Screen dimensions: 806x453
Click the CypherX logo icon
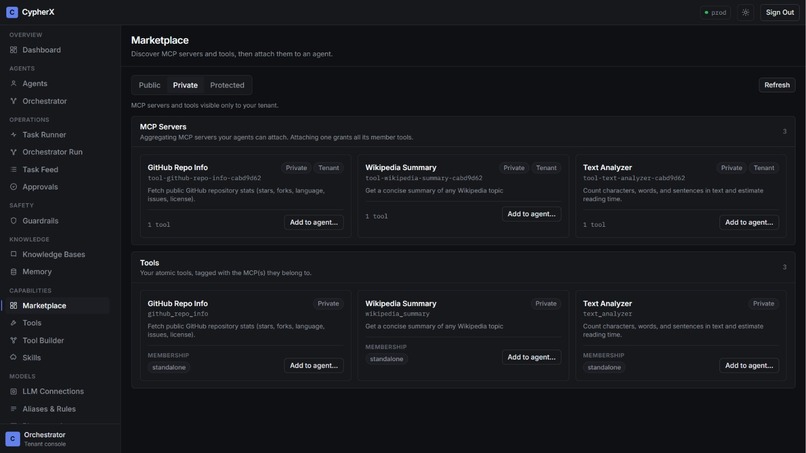(12, 12)
